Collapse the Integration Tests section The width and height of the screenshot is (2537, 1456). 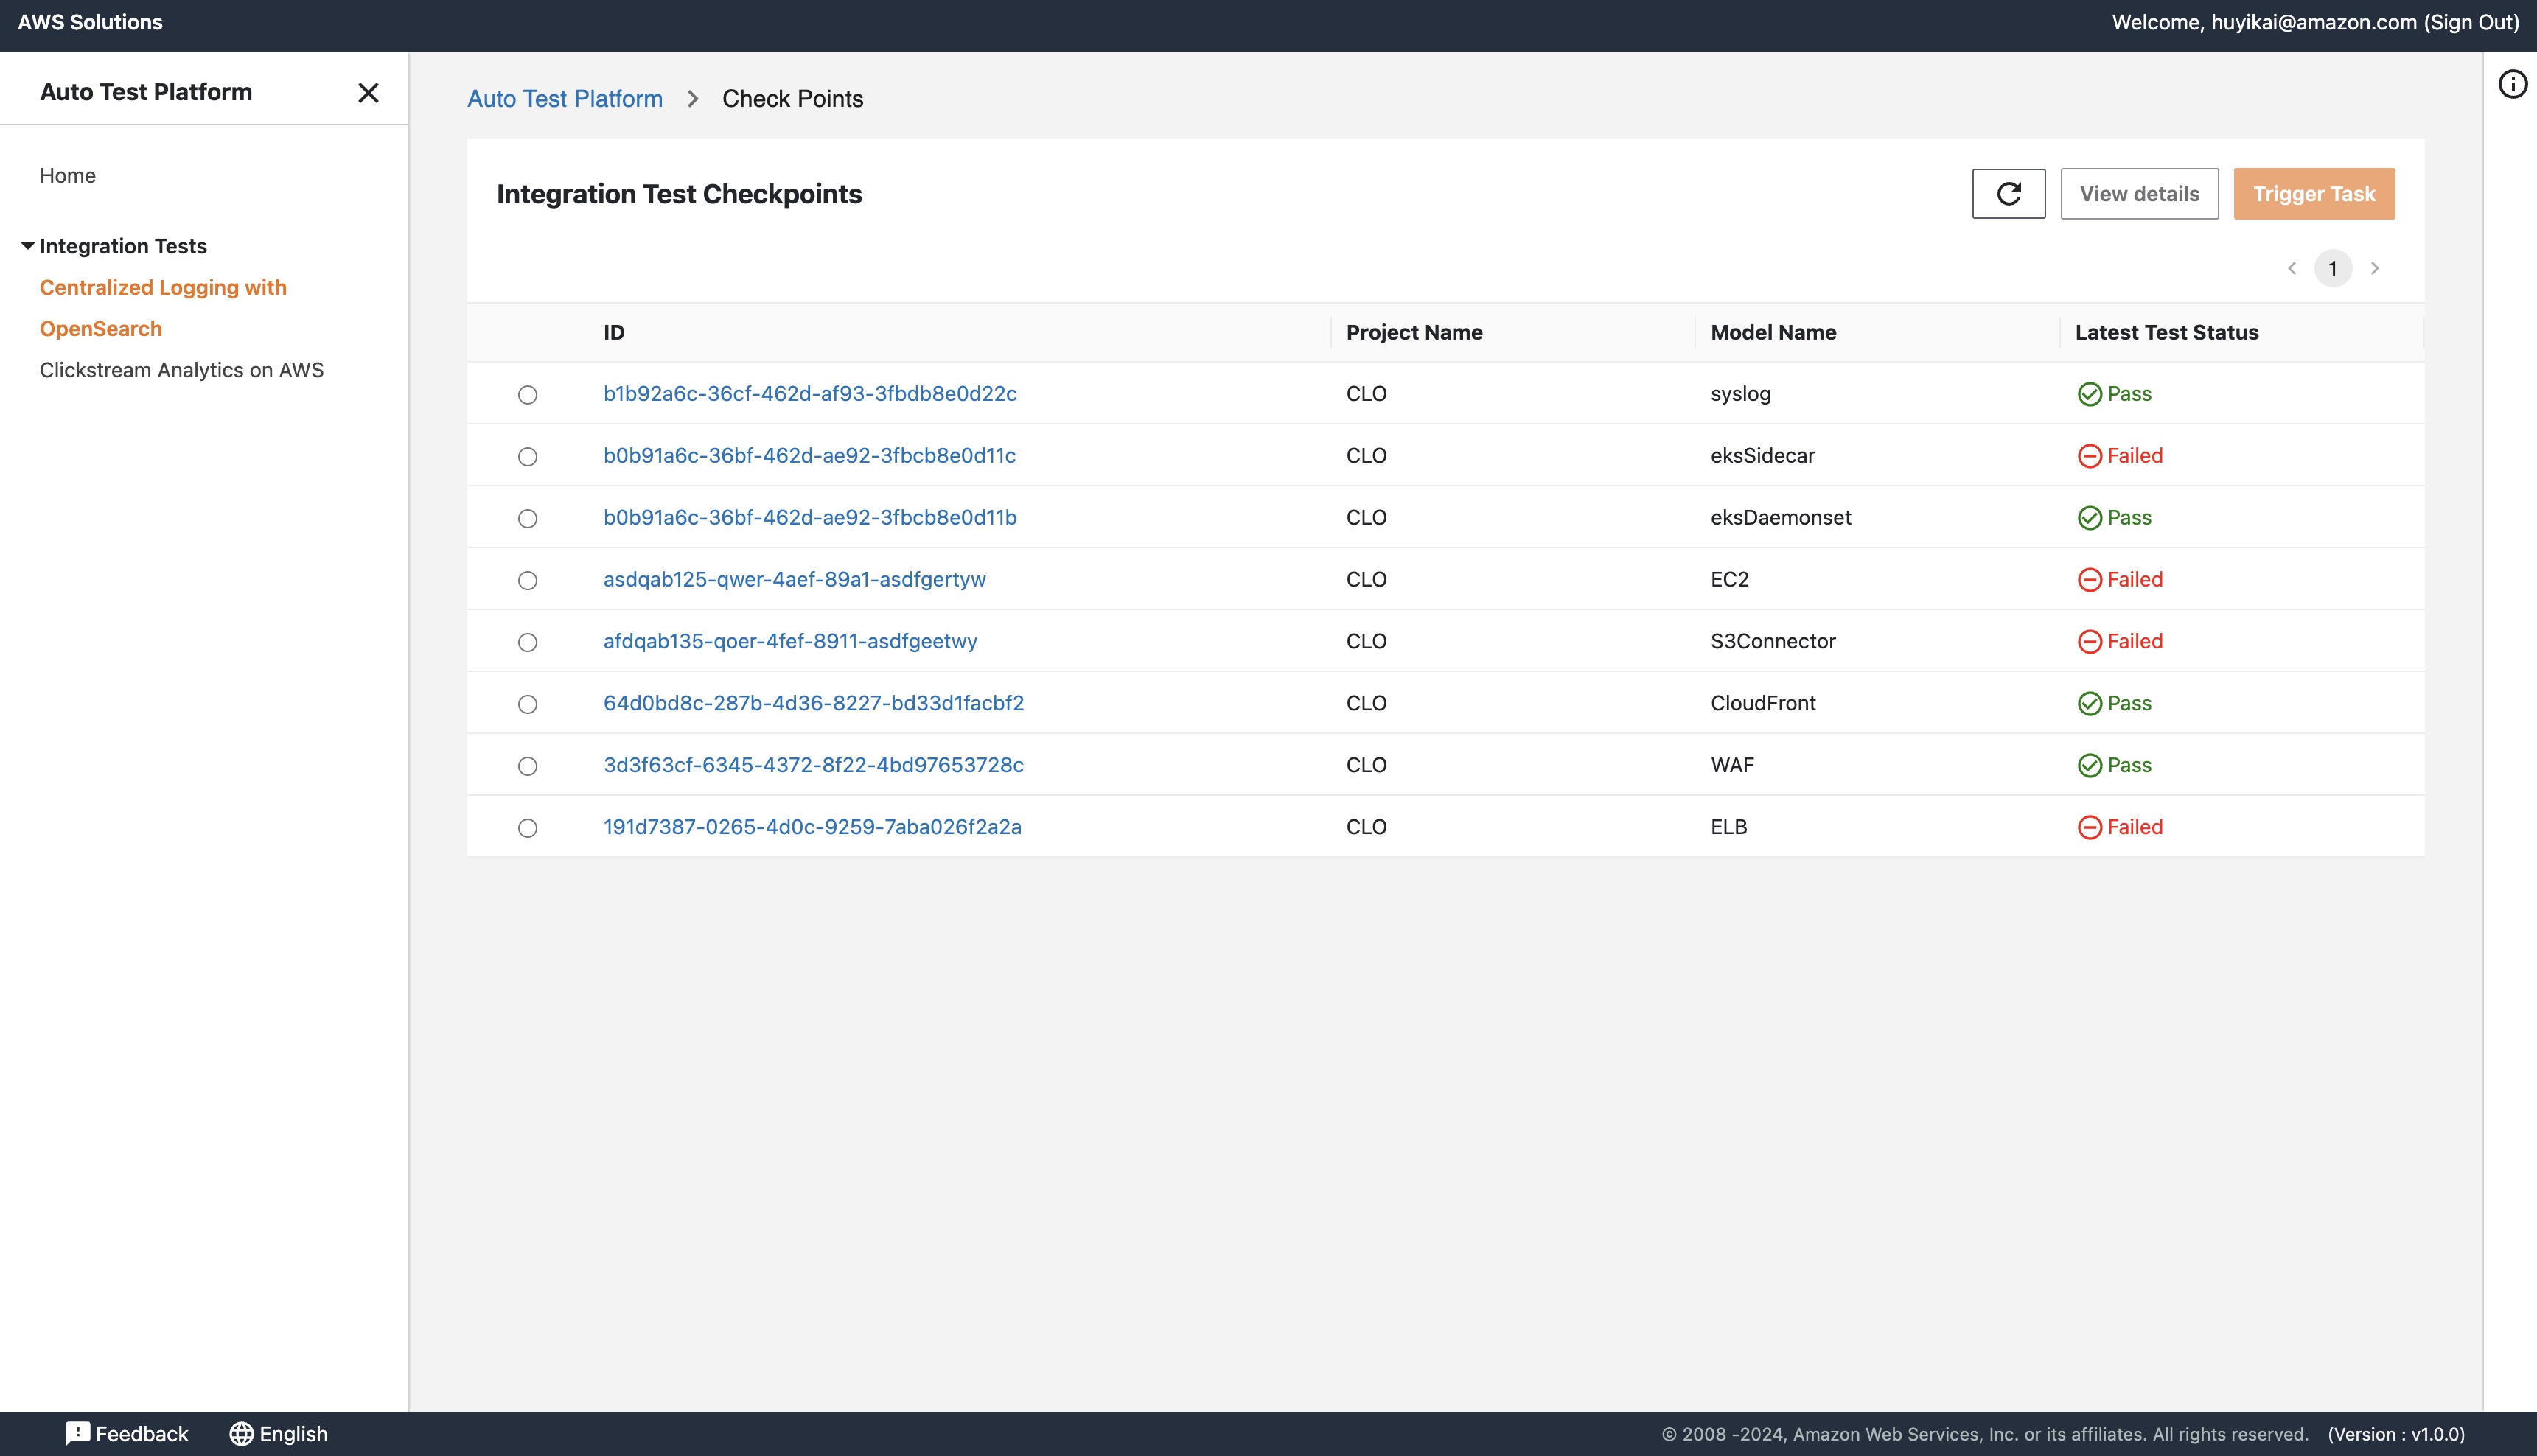pos(27,246)
